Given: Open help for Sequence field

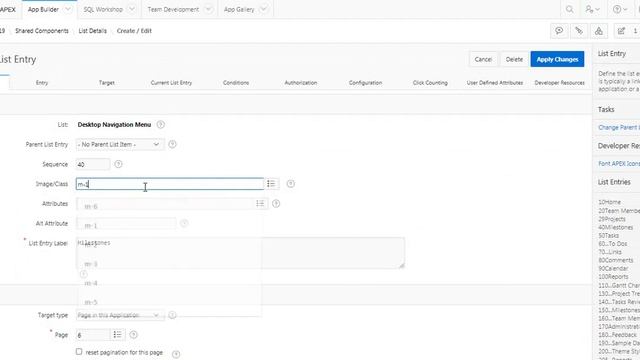Looking at the screenshot, I should [118, 164].
